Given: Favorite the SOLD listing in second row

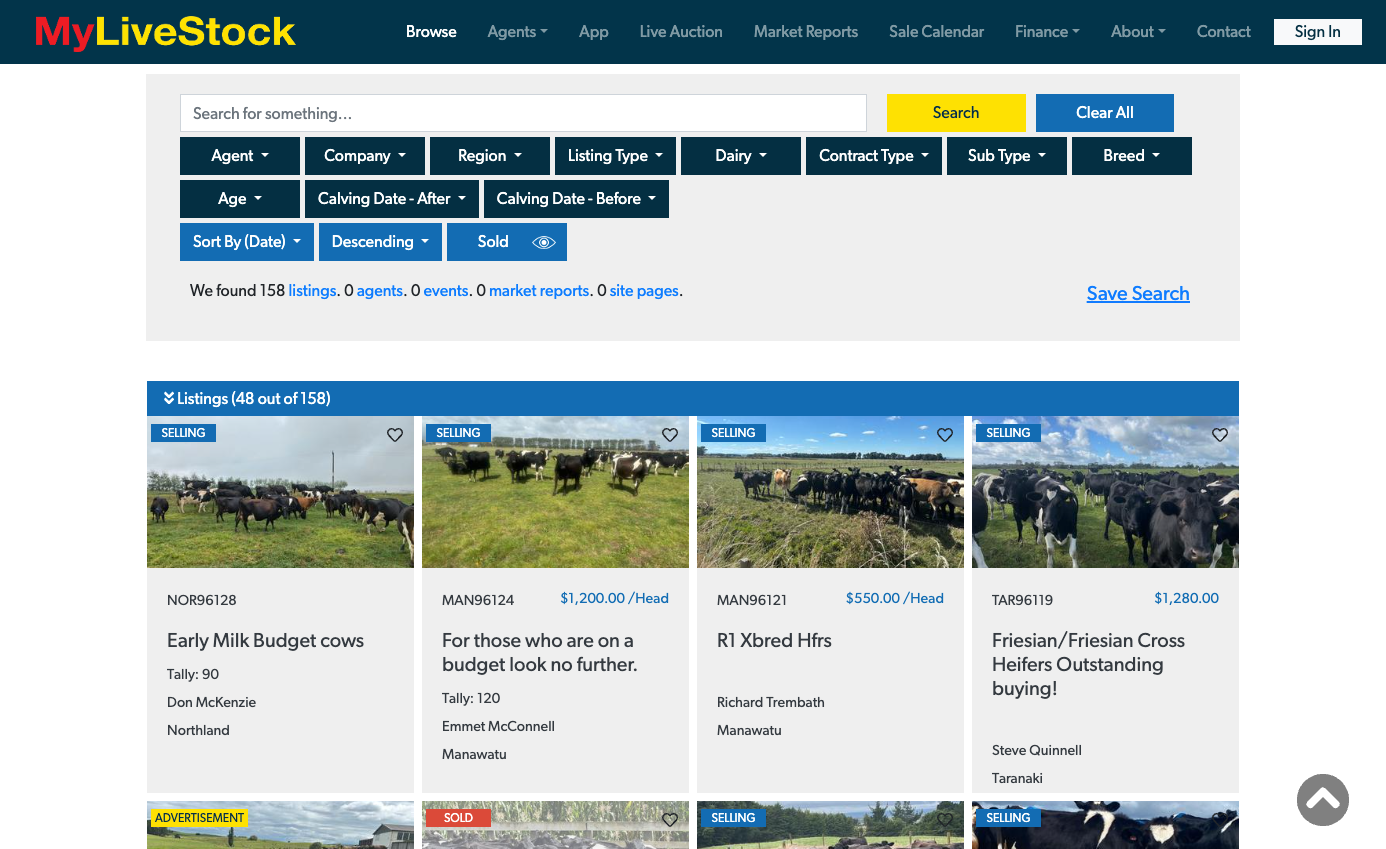Looking at the screenshot, I should coord(670,820).
